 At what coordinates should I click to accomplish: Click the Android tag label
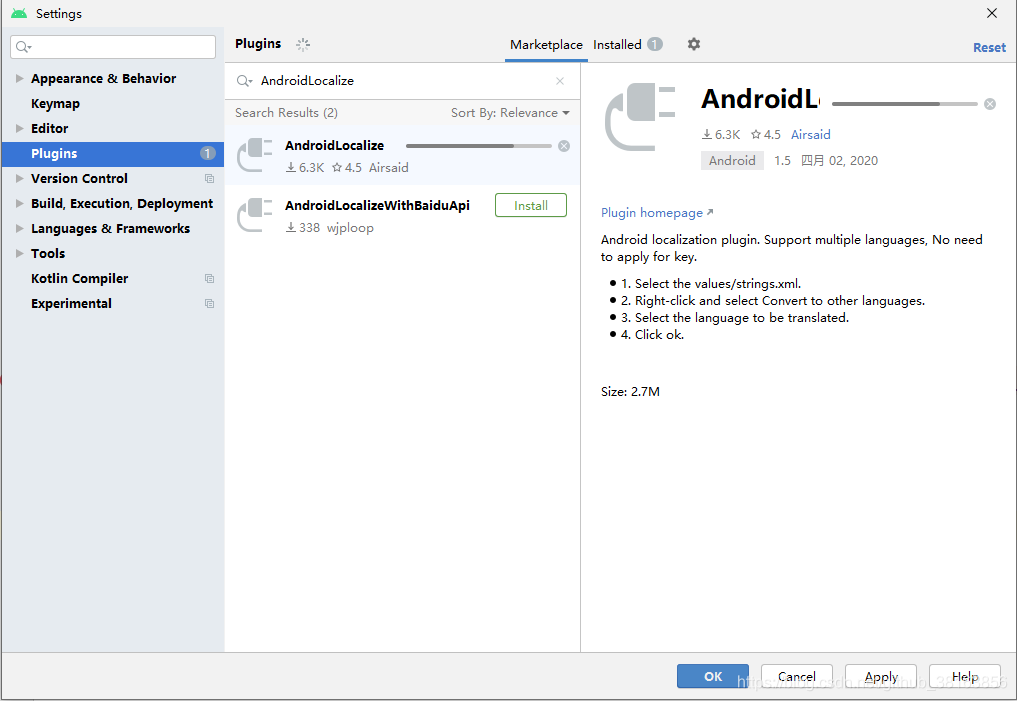click(732, 160)
